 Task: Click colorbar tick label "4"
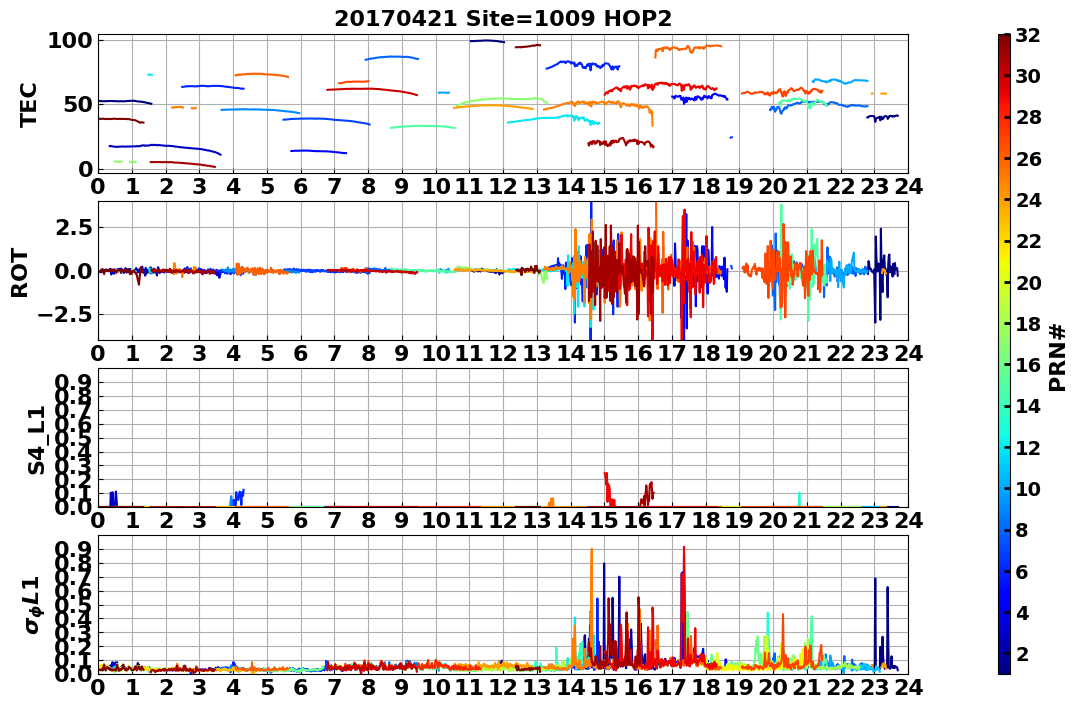click(1023, 612)
